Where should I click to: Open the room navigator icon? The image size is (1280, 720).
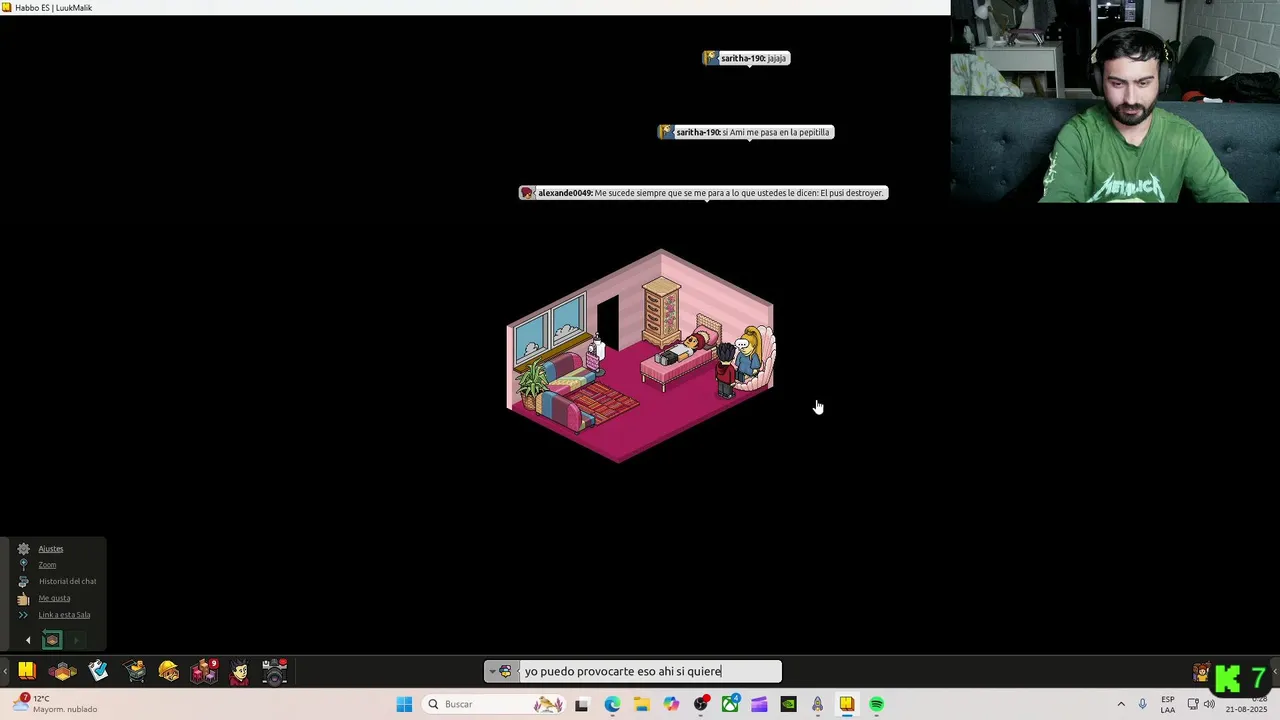point(62,672)
